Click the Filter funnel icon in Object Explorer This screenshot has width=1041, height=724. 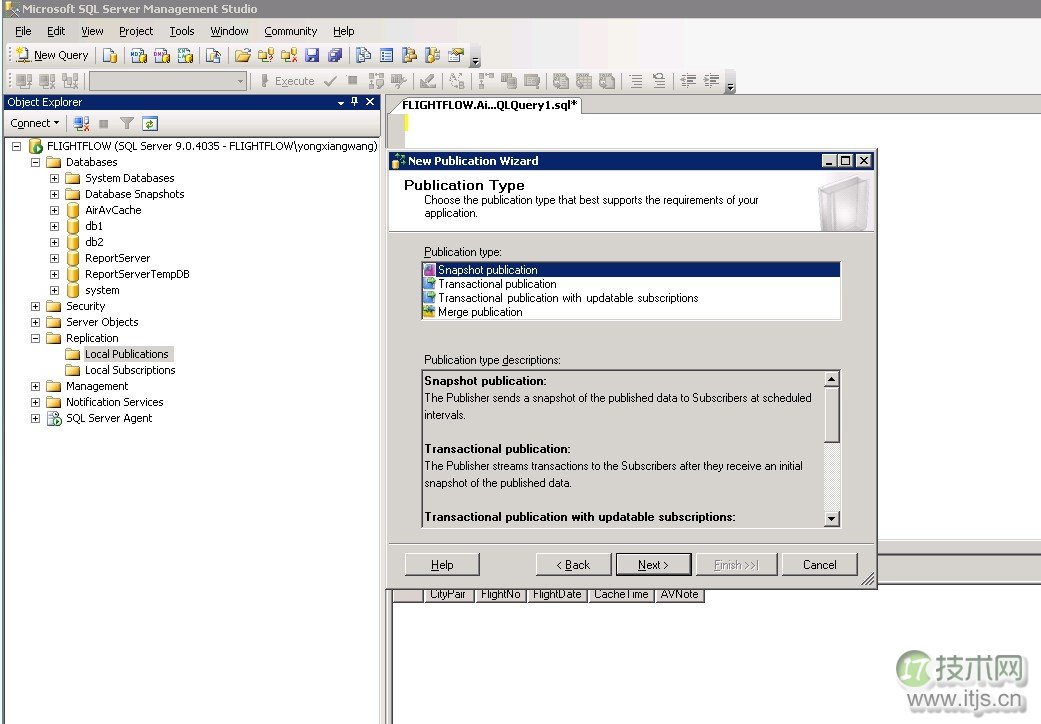point(127,123)
